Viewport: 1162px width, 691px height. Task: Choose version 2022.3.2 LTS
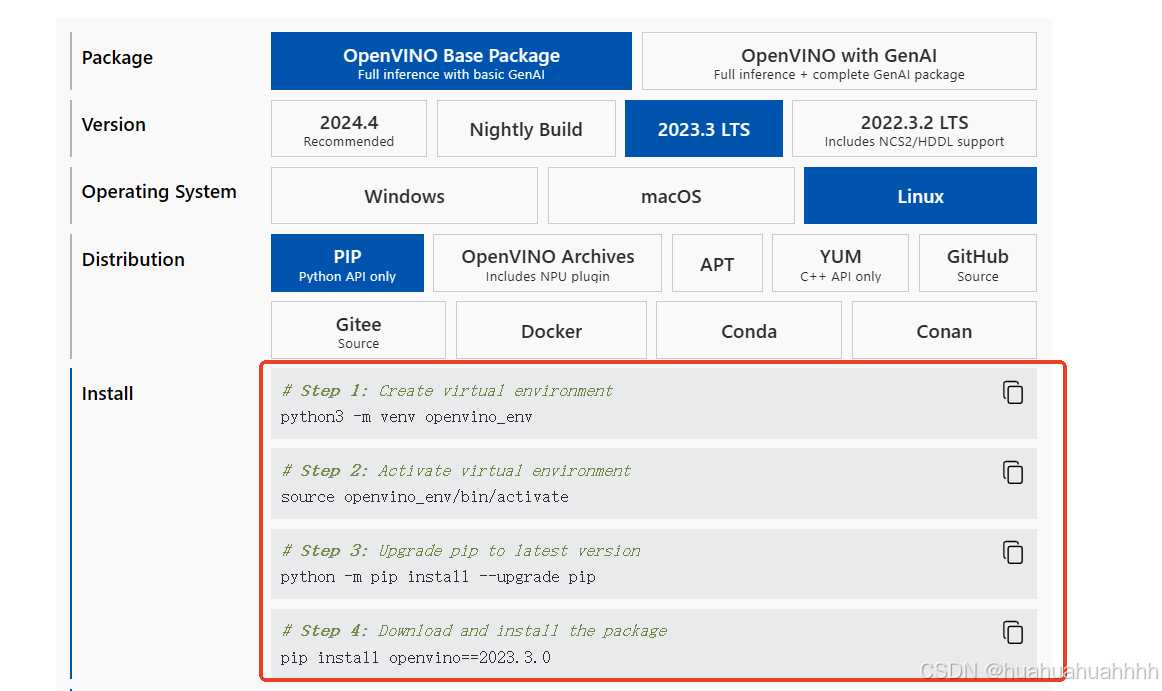914,128
